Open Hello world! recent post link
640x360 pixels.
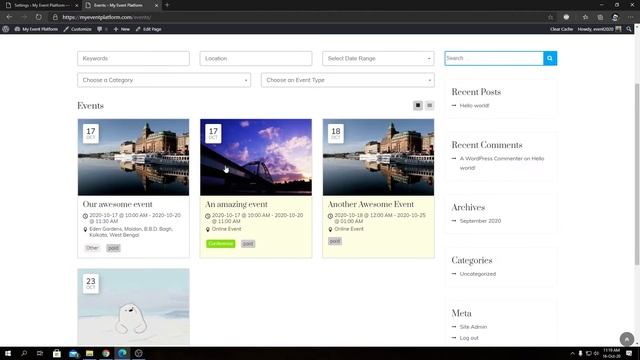click(474, 105)
